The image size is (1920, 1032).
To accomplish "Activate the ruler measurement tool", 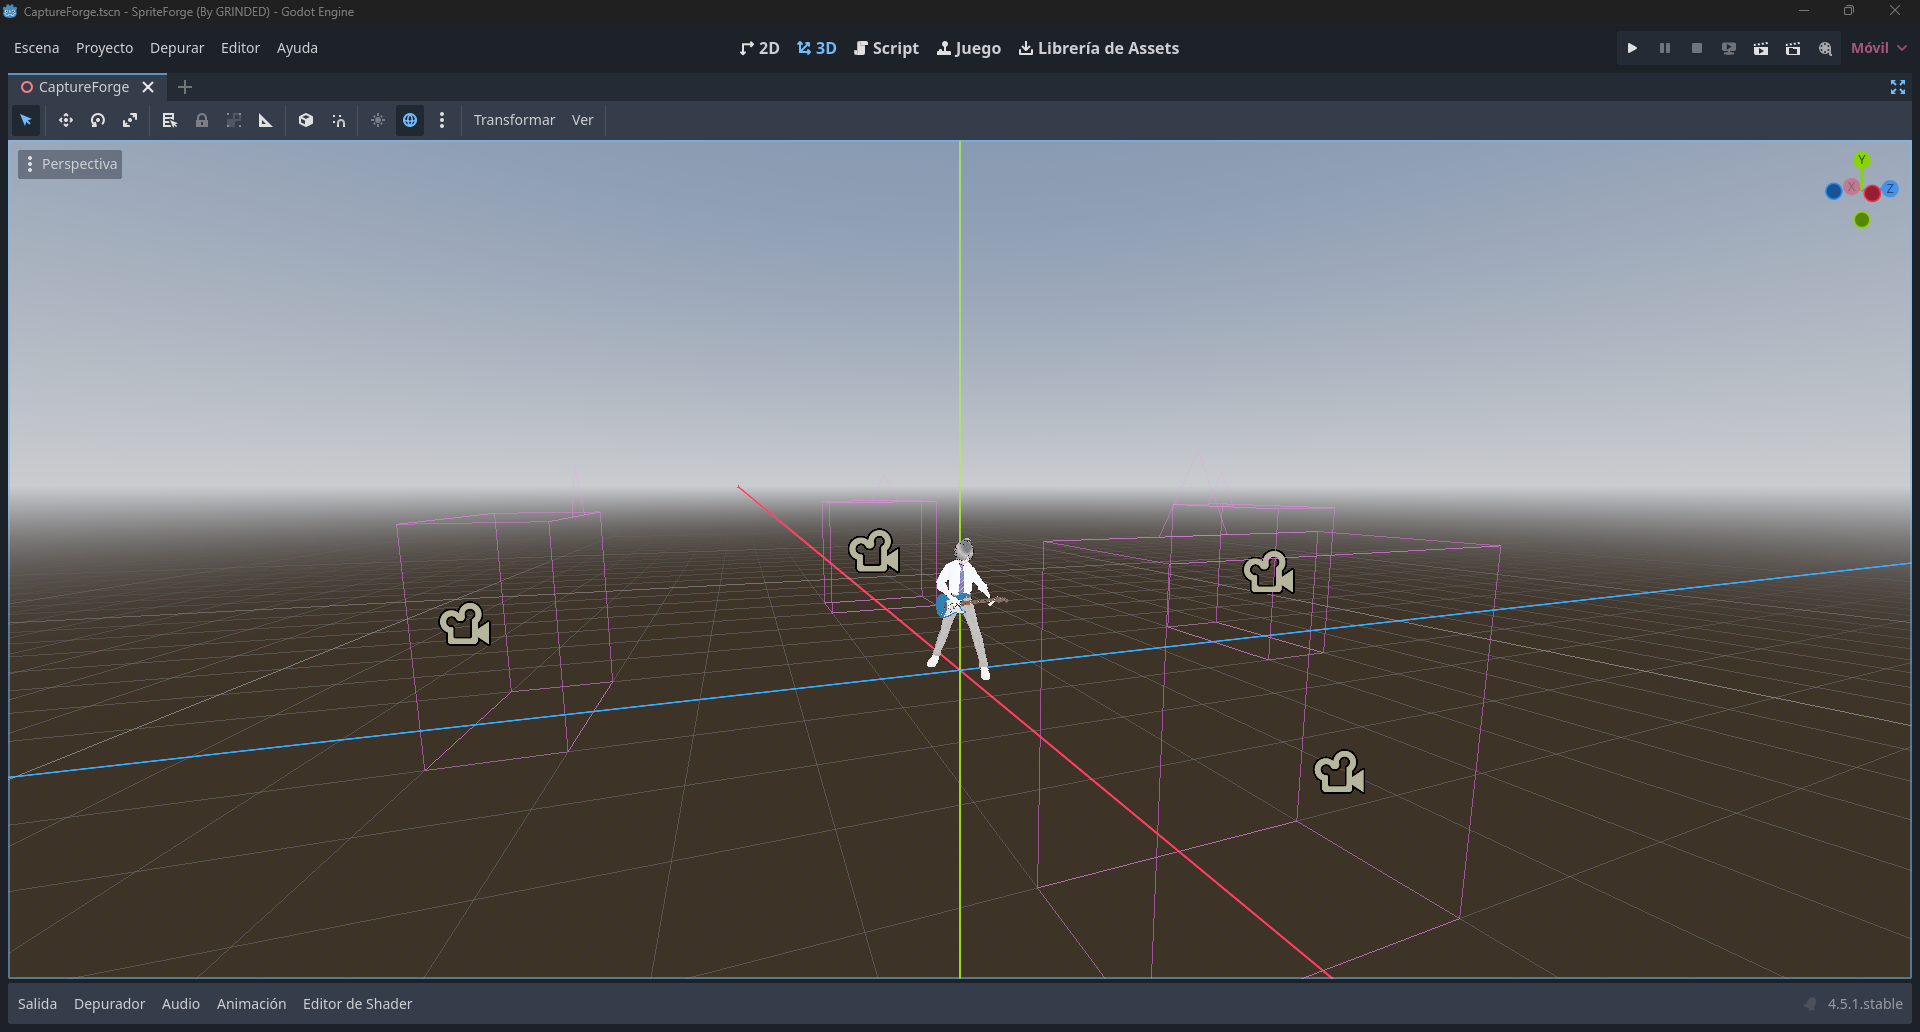I will click(x=266, y=120).
